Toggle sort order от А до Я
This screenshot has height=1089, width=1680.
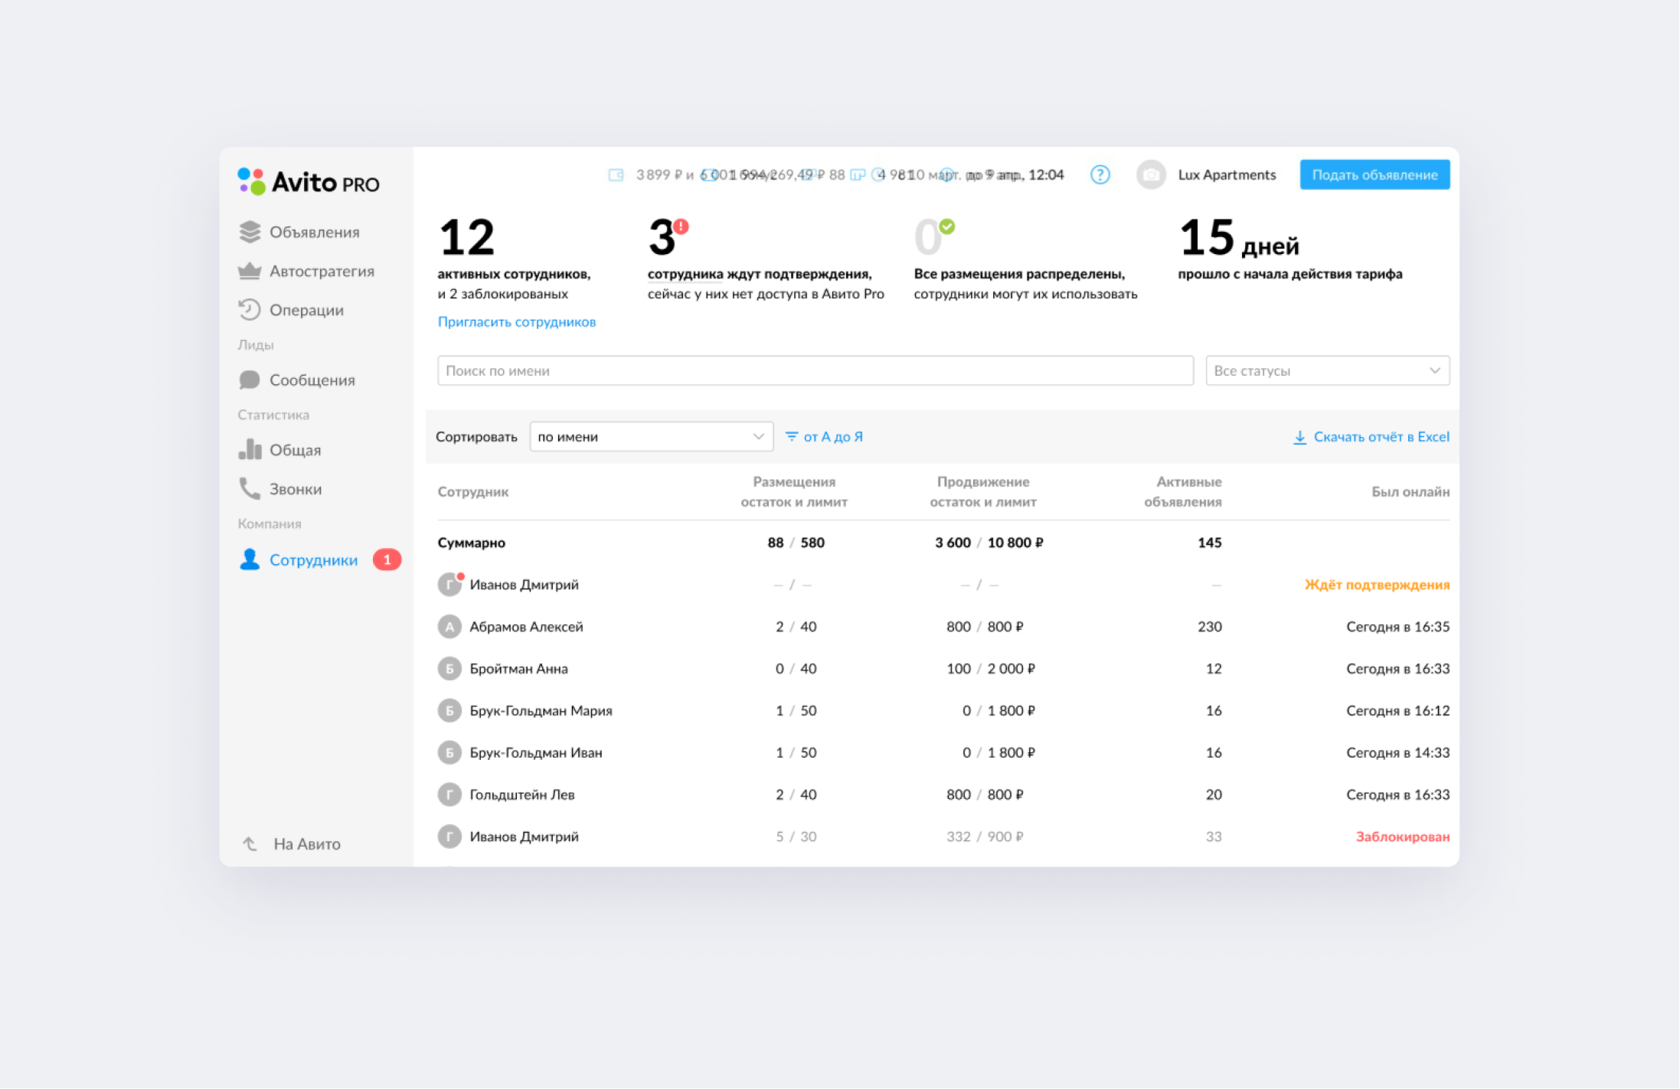click(x=824, y=437)
